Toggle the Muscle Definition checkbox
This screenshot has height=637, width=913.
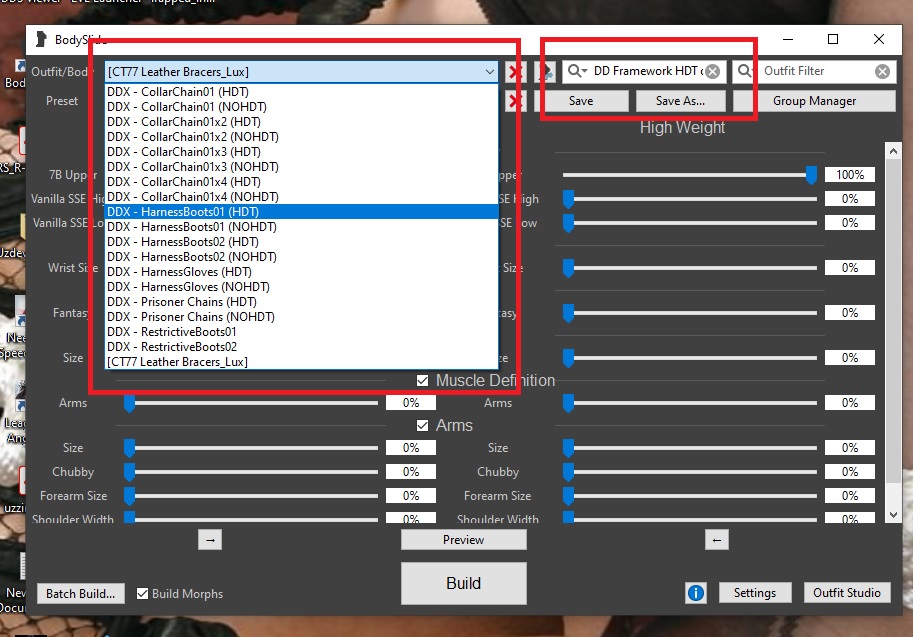pos(423,381)
